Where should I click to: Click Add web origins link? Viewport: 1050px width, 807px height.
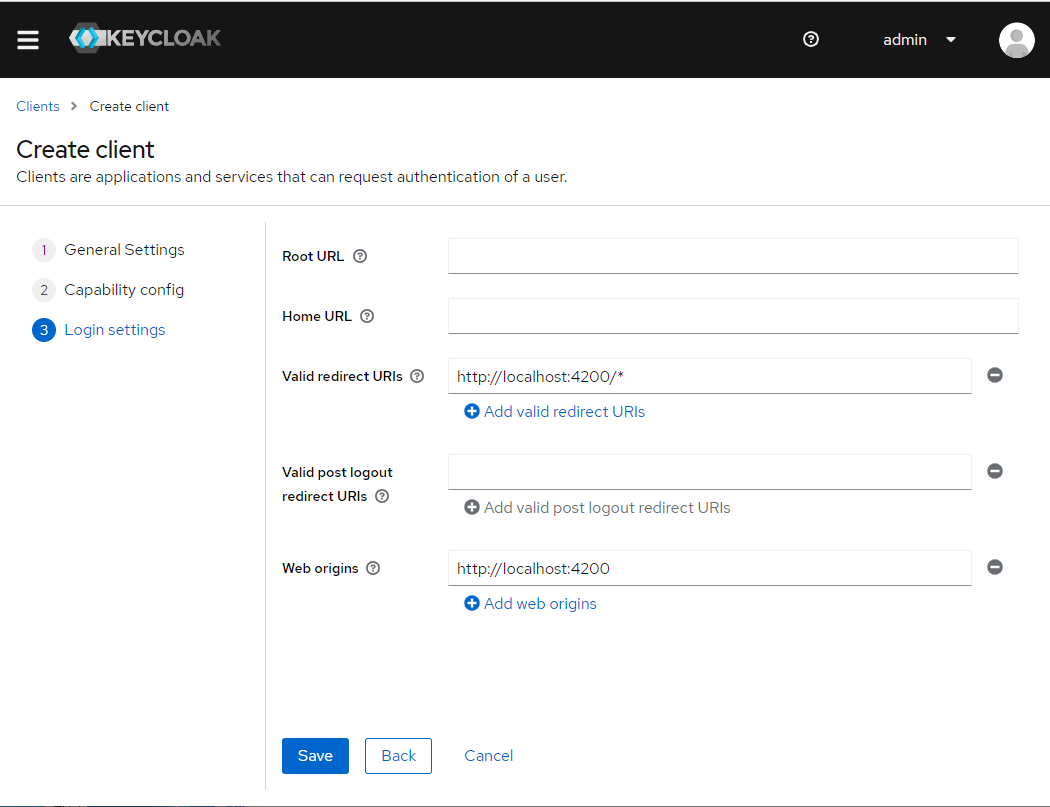point(530,603)
